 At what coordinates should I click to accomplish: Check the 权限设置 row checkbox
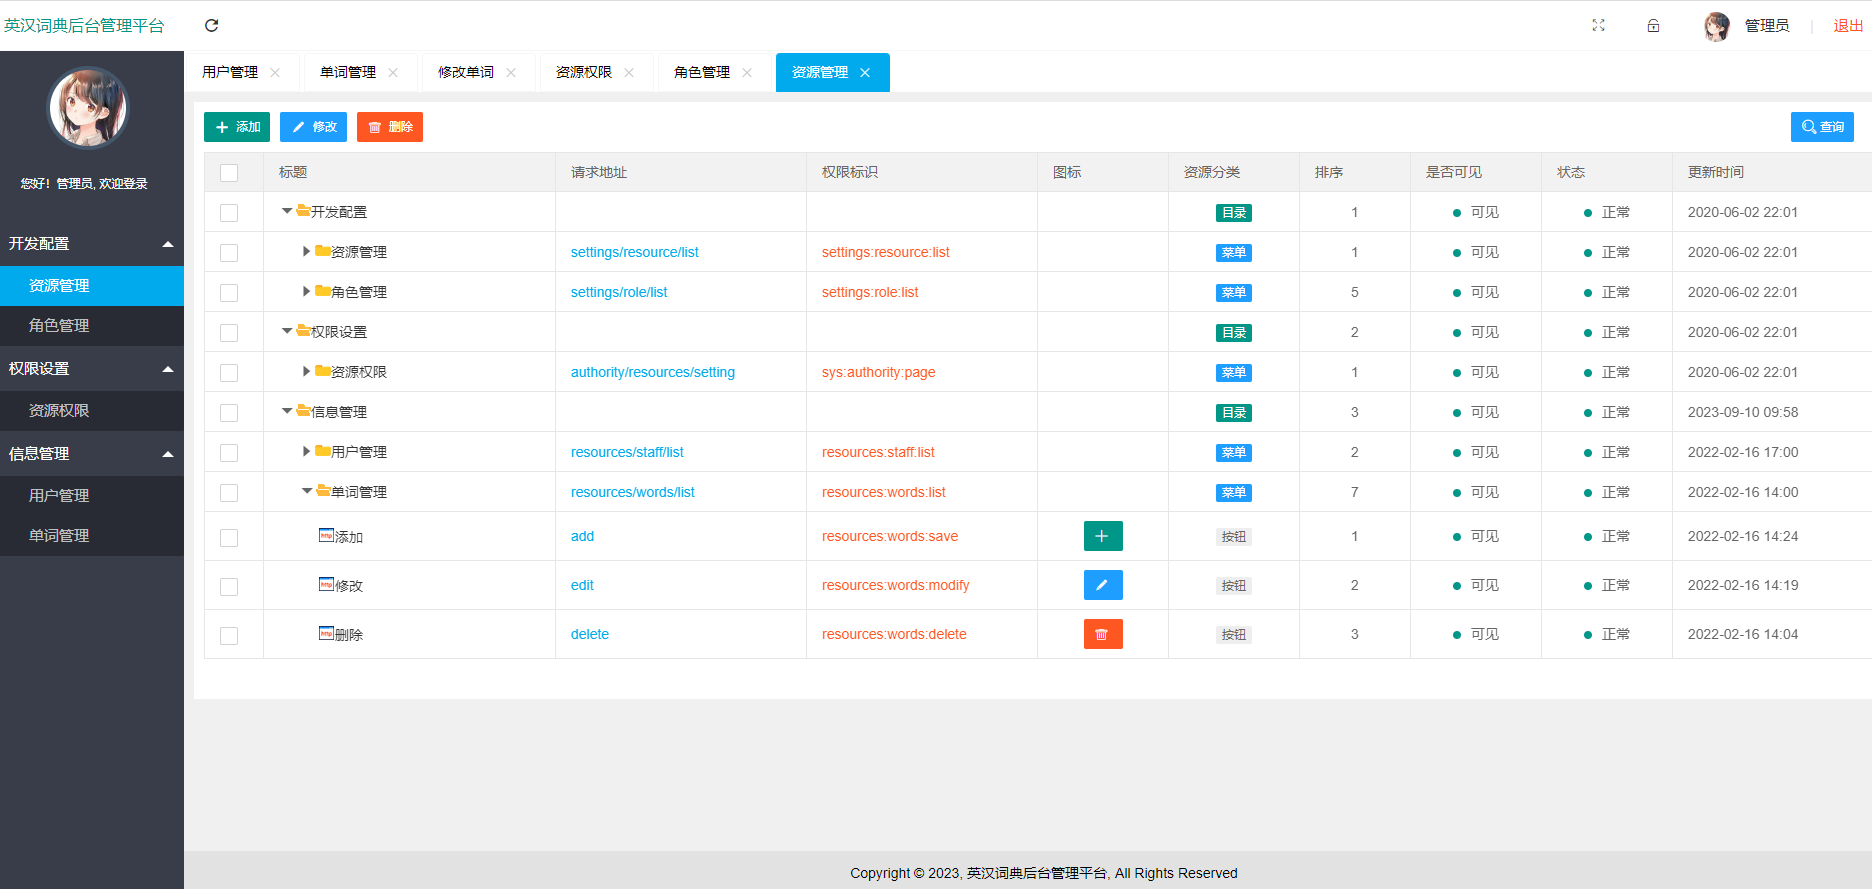click(x=229, y=333)
